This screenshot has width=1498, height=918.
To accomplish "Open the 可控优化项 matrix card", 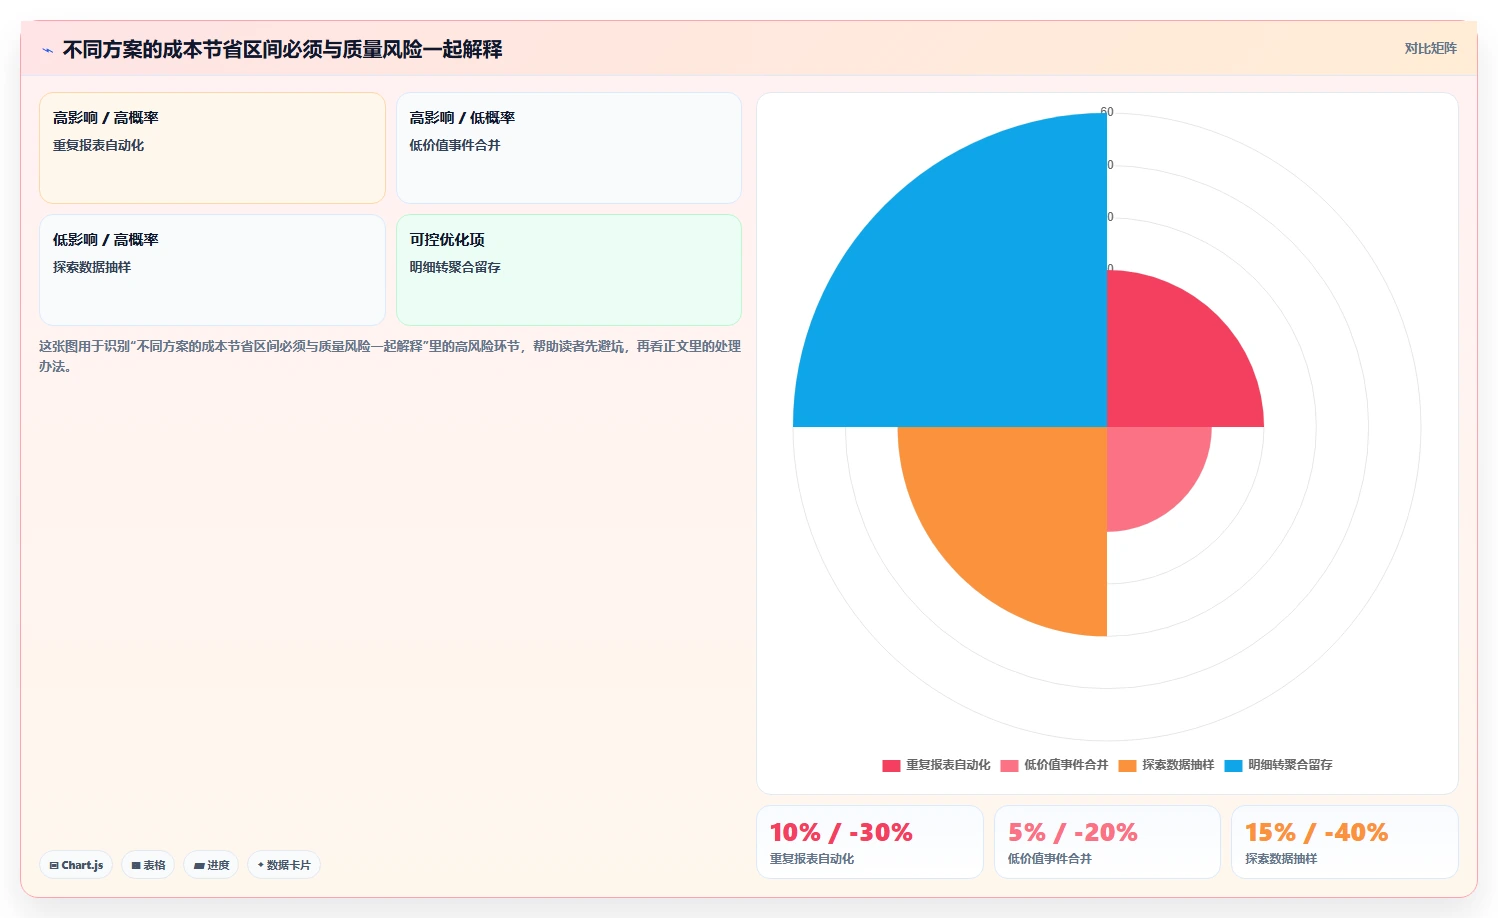I will tap(569, 270).
